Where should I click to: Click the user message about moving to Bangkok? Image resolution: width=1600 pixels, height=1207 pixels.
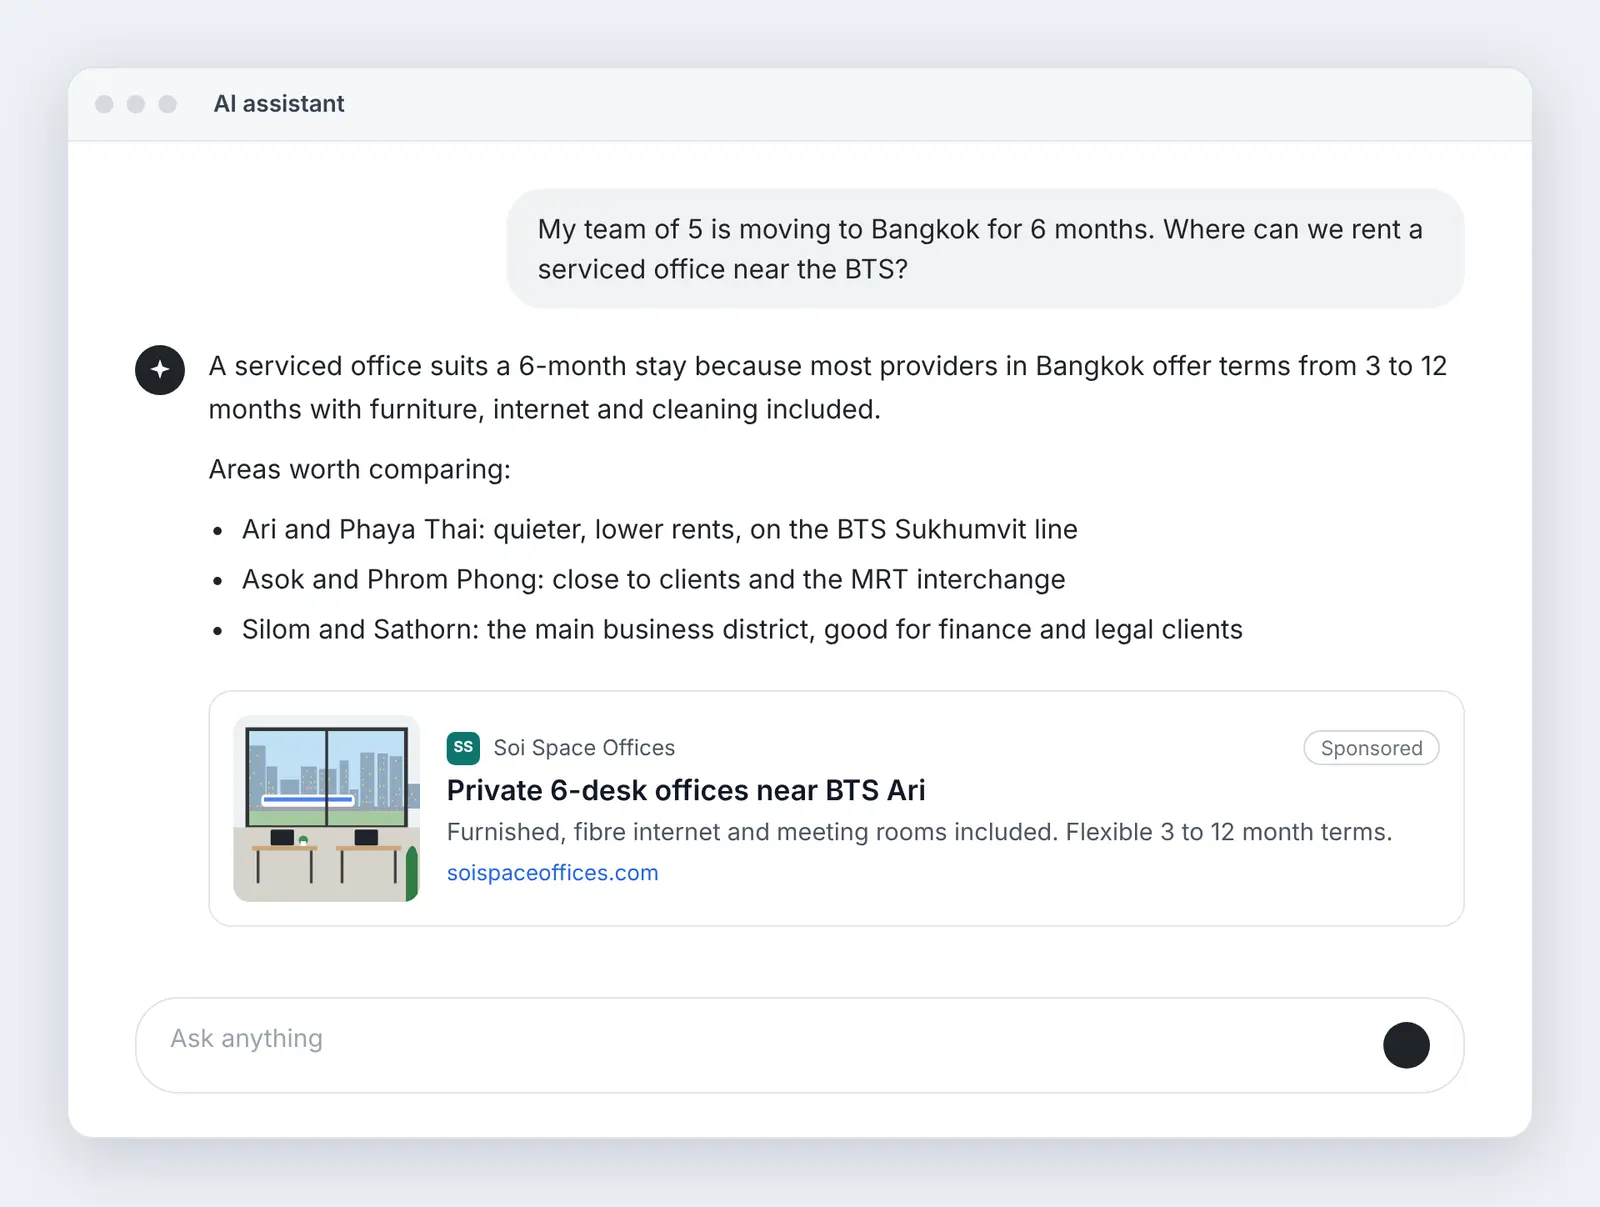985,249
